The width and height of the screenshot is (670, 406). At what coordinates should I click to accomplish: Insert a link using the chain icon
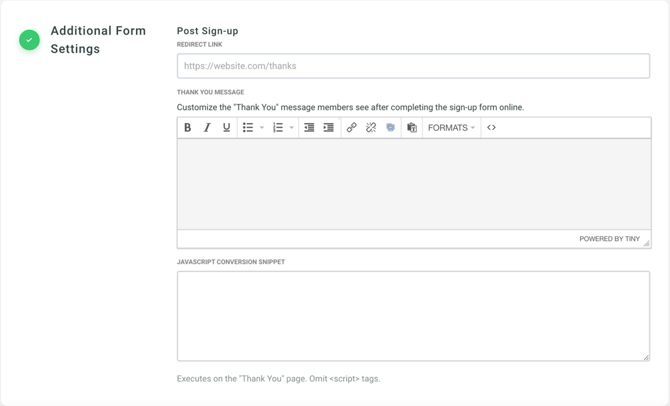351,128
